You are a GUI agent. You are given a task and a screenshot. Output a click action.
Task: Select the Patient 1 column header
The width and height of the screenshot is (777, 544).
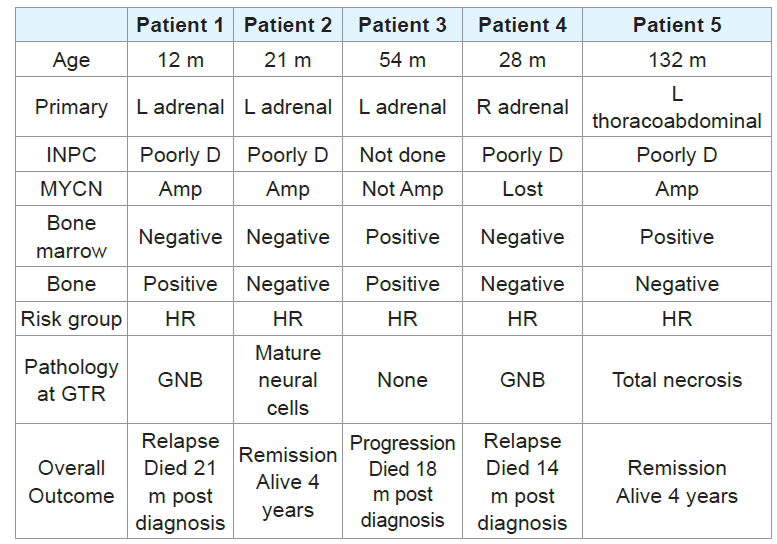point(180,25)
